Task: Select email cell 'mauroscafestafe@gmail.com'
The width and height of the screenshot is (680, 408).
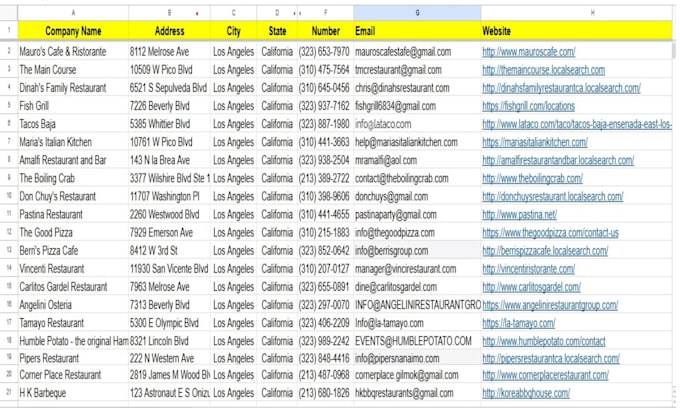Action: (417, 52)
